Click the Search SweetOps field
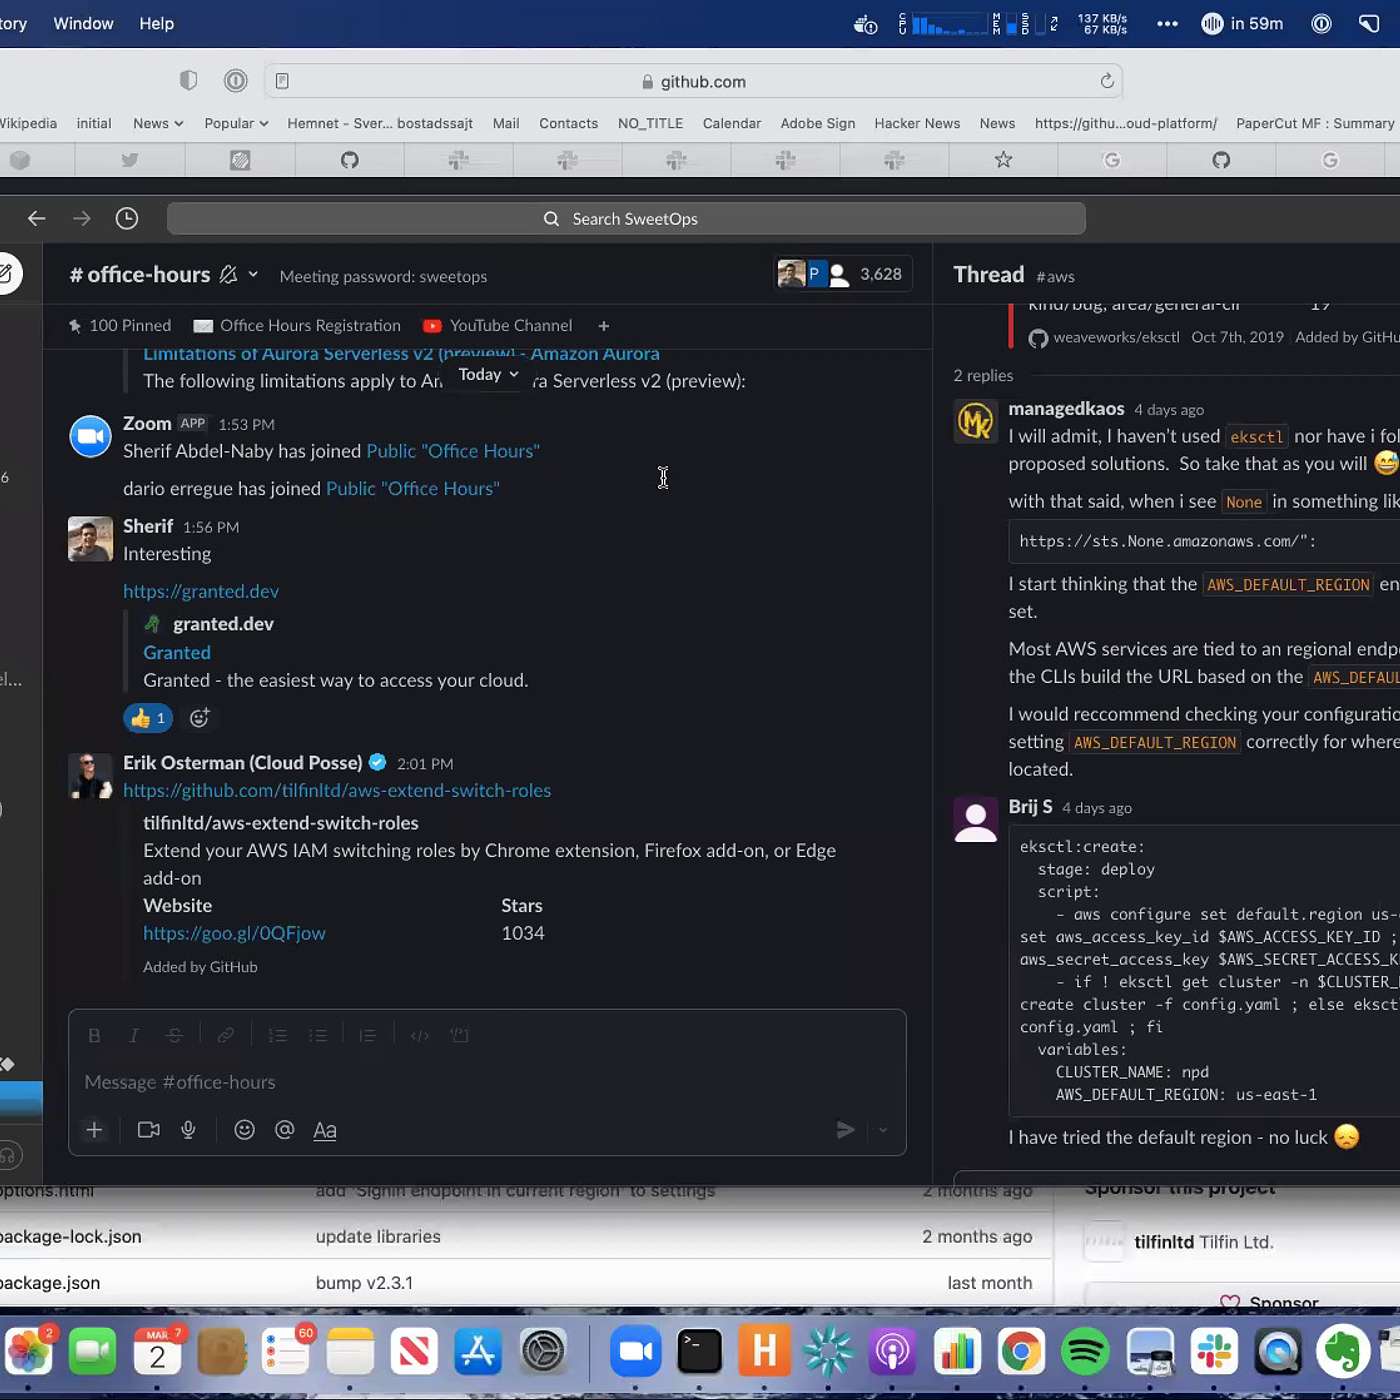1400x1400 pixels. 626,219
